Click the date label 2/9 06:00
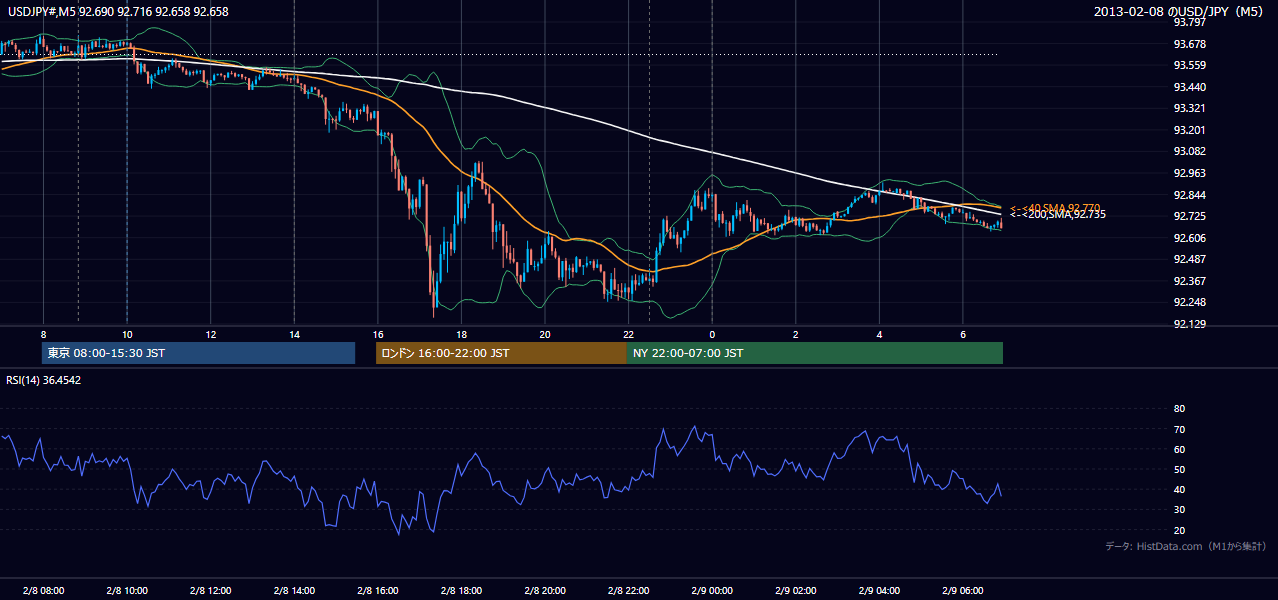The image size is (1278, 600). pos(962,591)
